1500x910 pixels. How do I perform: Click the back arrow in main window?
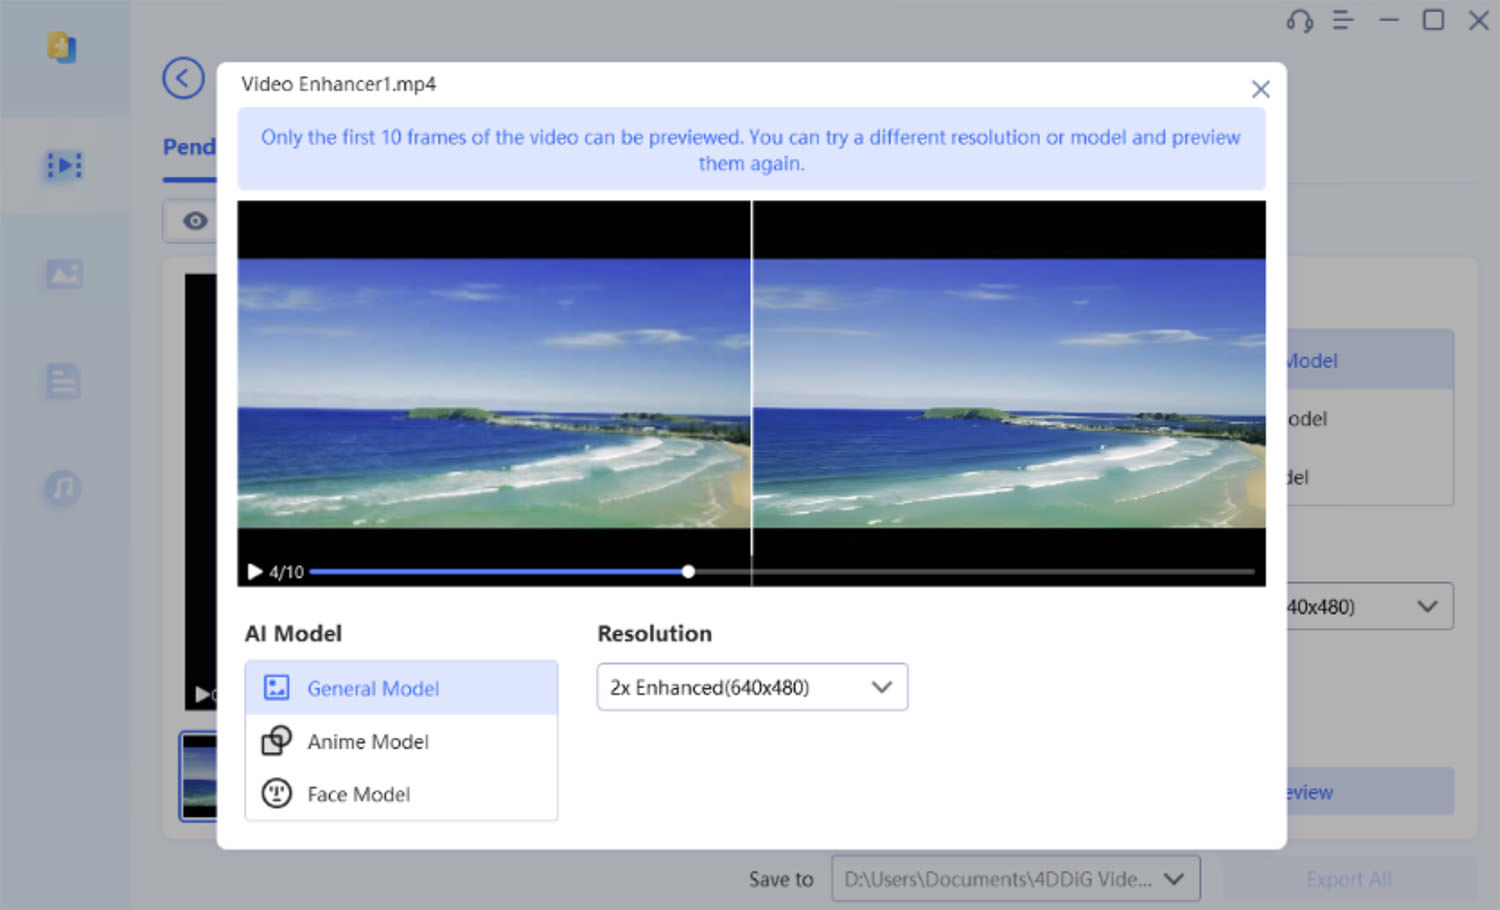point(184,78)
